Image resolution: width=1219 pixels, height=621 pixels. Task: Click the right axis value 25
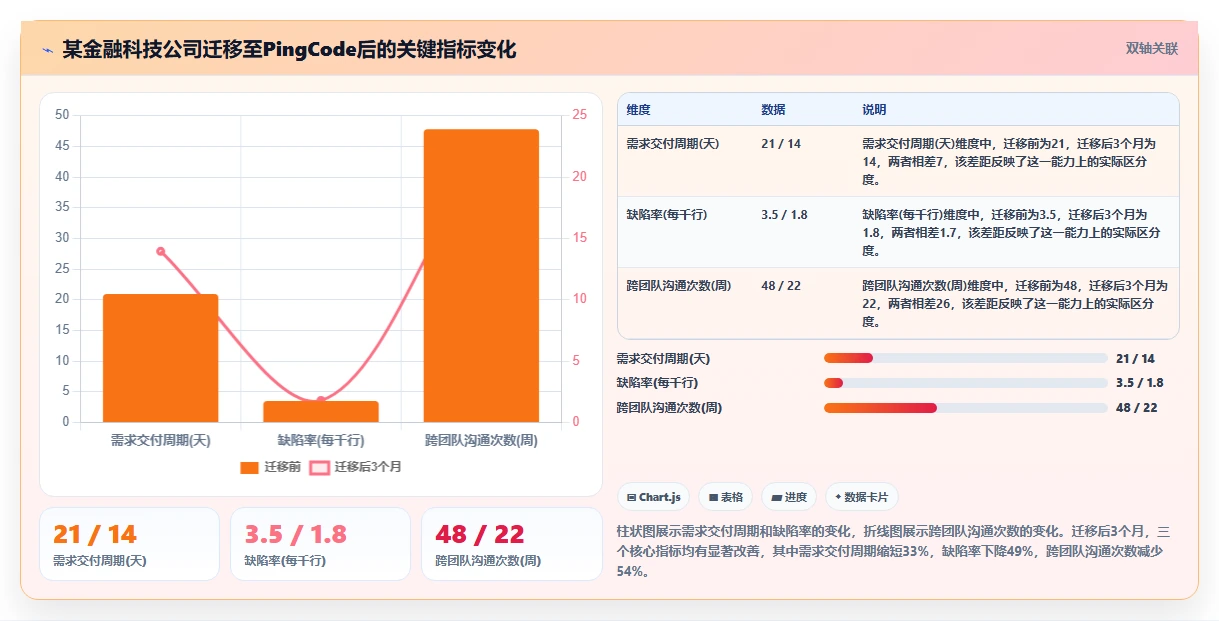coord(579,115)
